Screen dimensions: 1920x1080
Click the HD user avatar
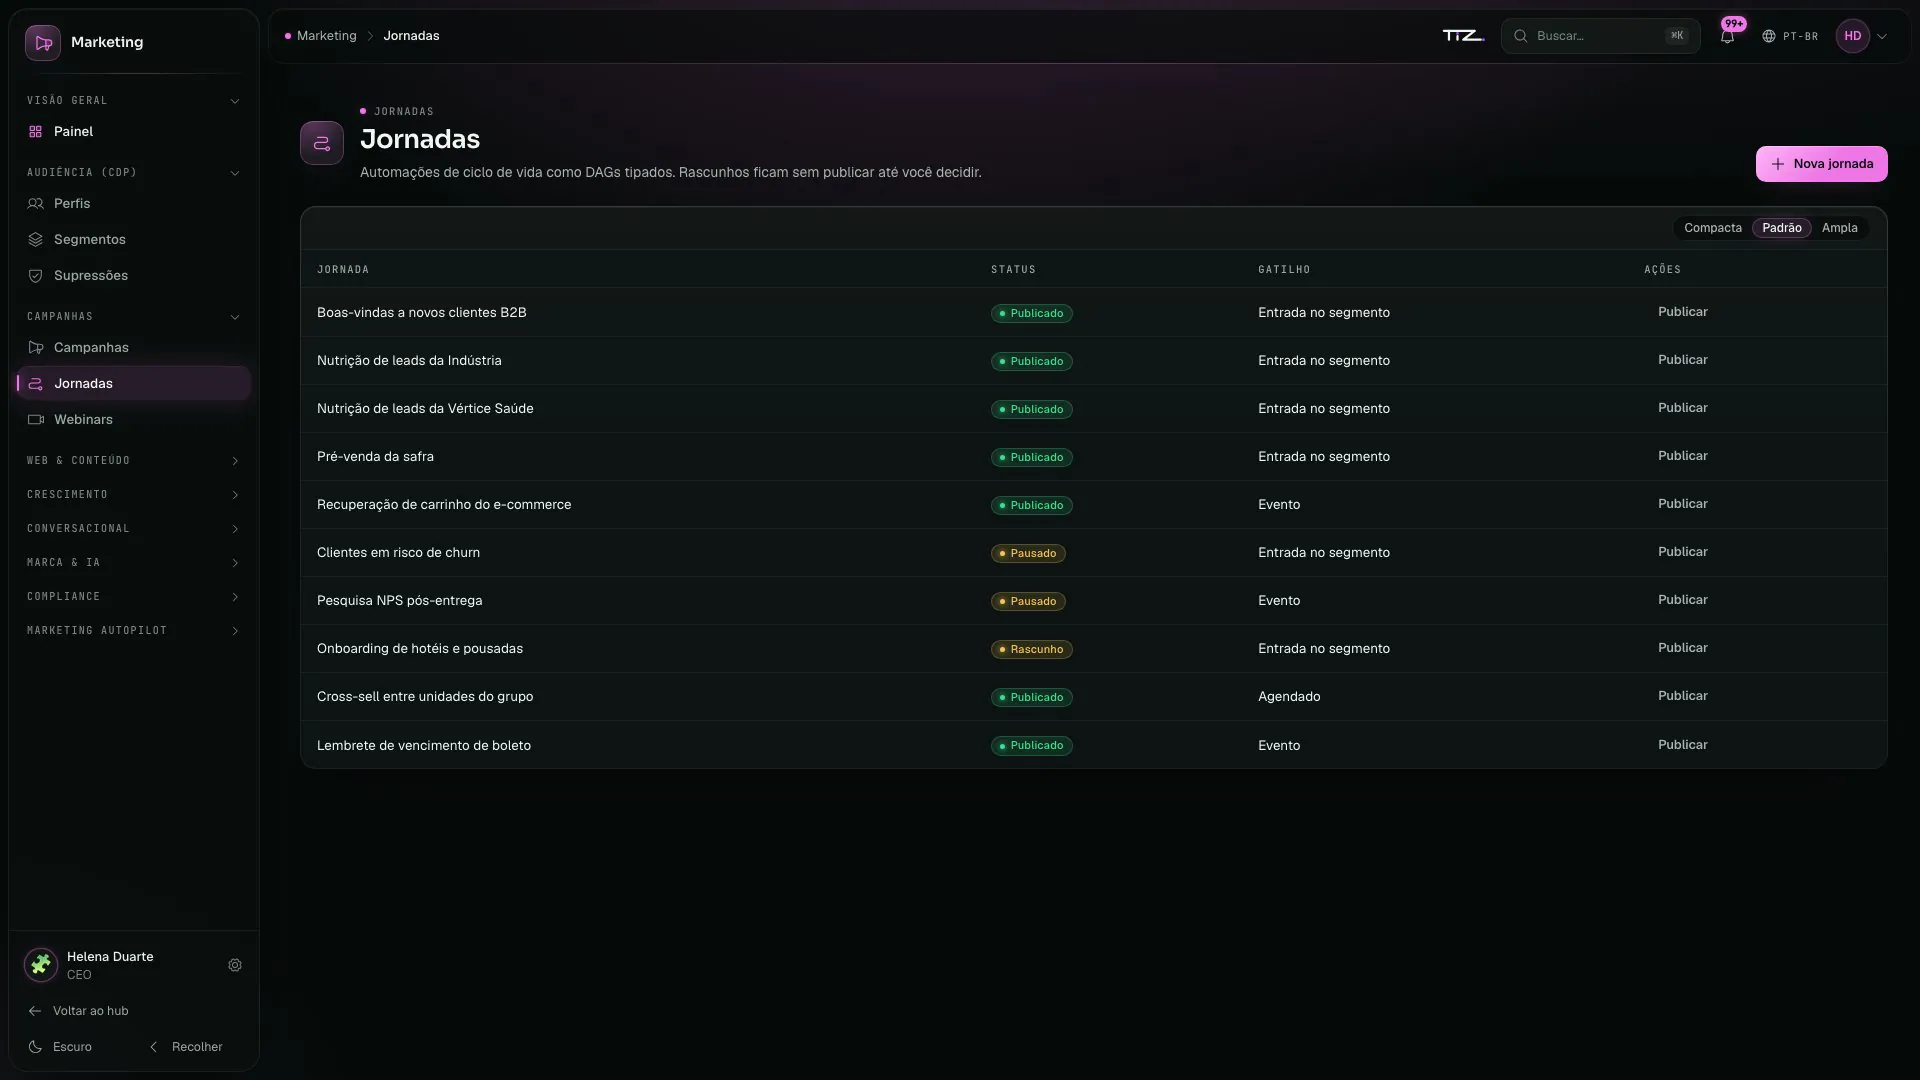(1852, 36)
